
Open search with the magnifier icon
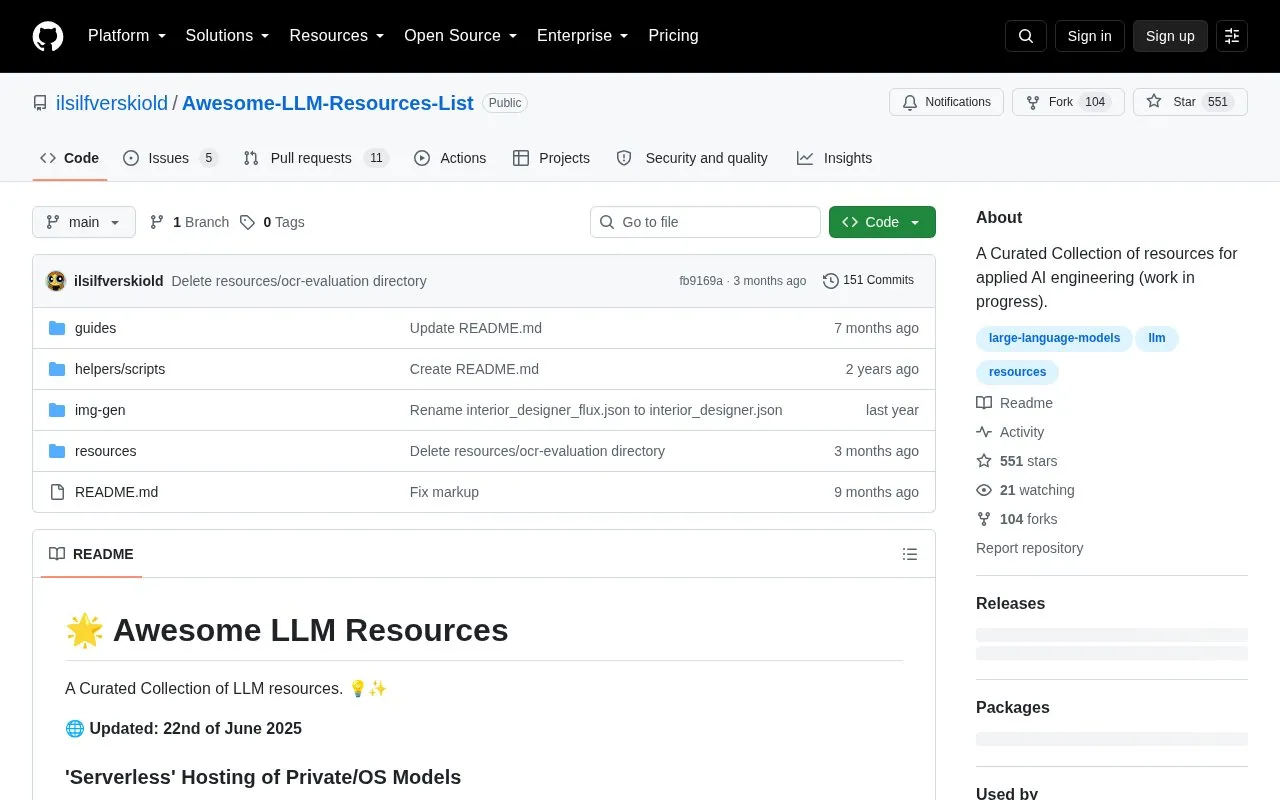pyautogui.click(x=1026, y=36)
